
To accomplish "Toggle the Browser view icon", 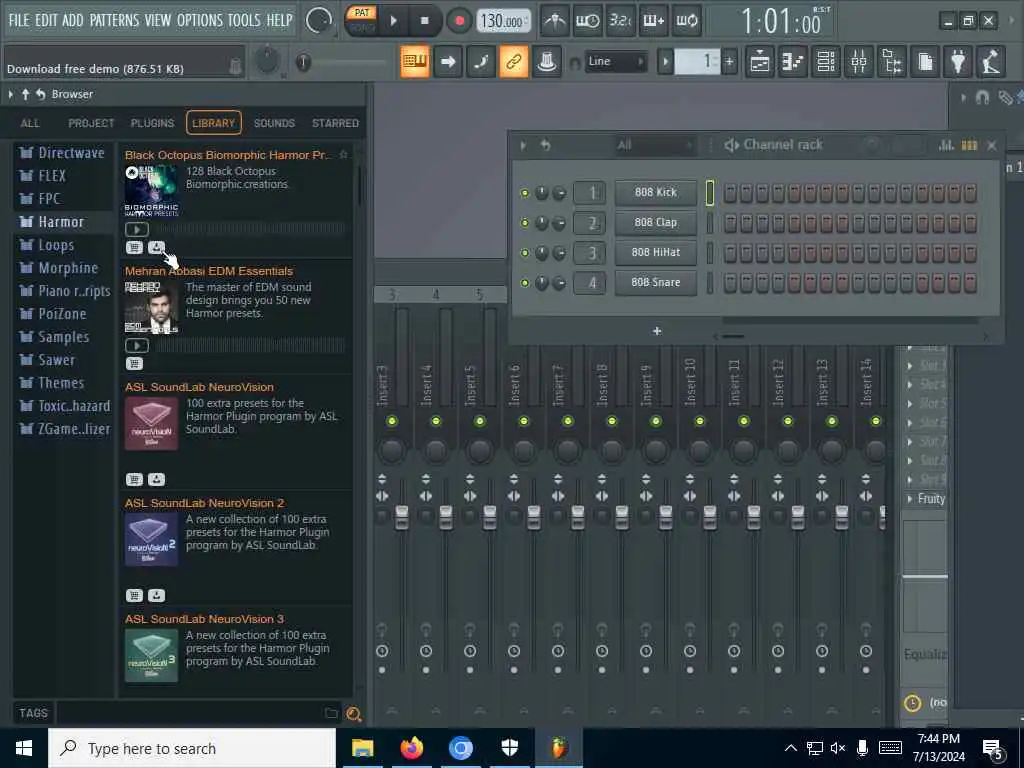I will click(892, 62).
